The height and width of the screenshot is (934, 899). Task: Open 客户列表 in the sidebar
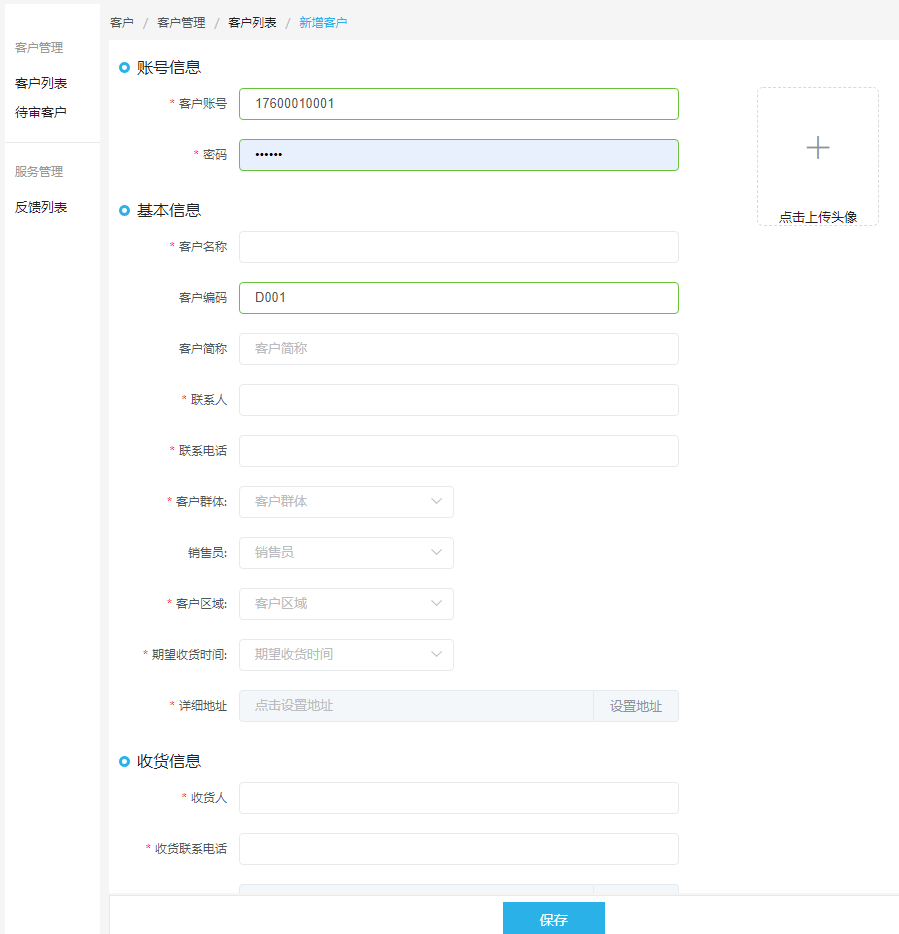coord(41,83)
